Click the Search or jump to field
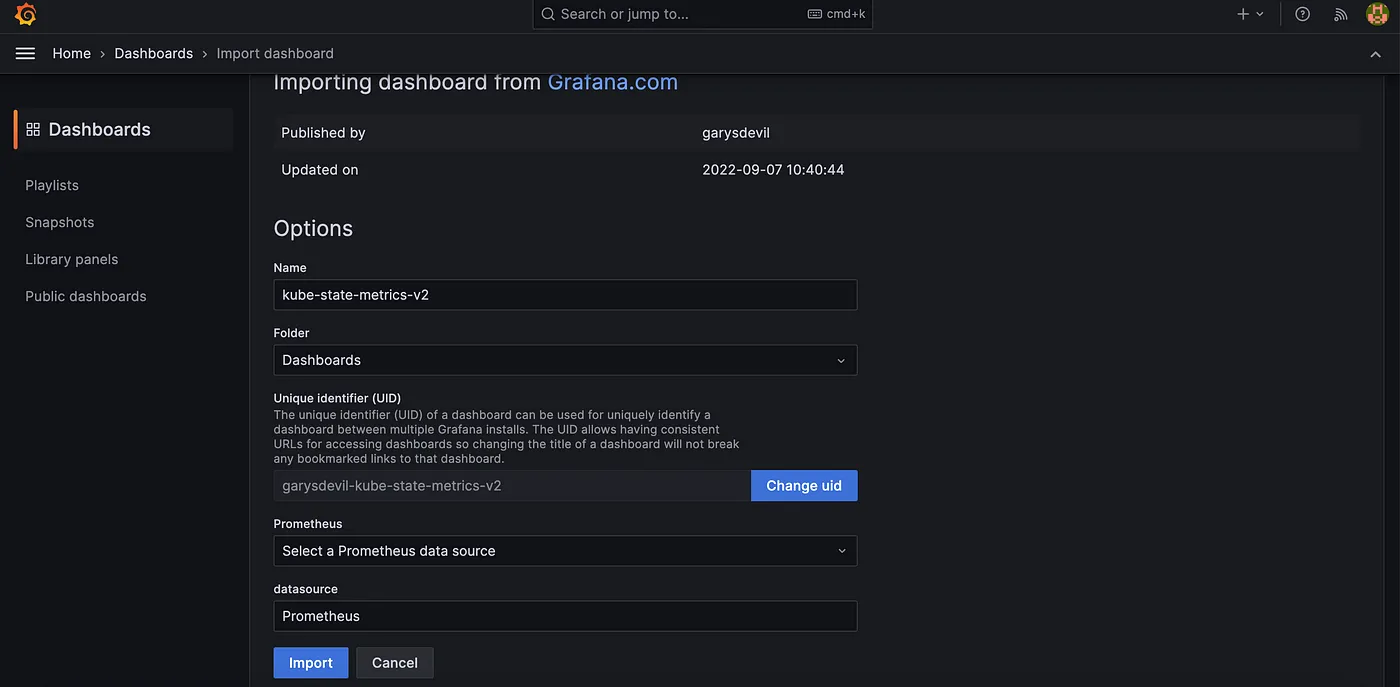This screenshot has width=1400, height=687. coord(703,14)
